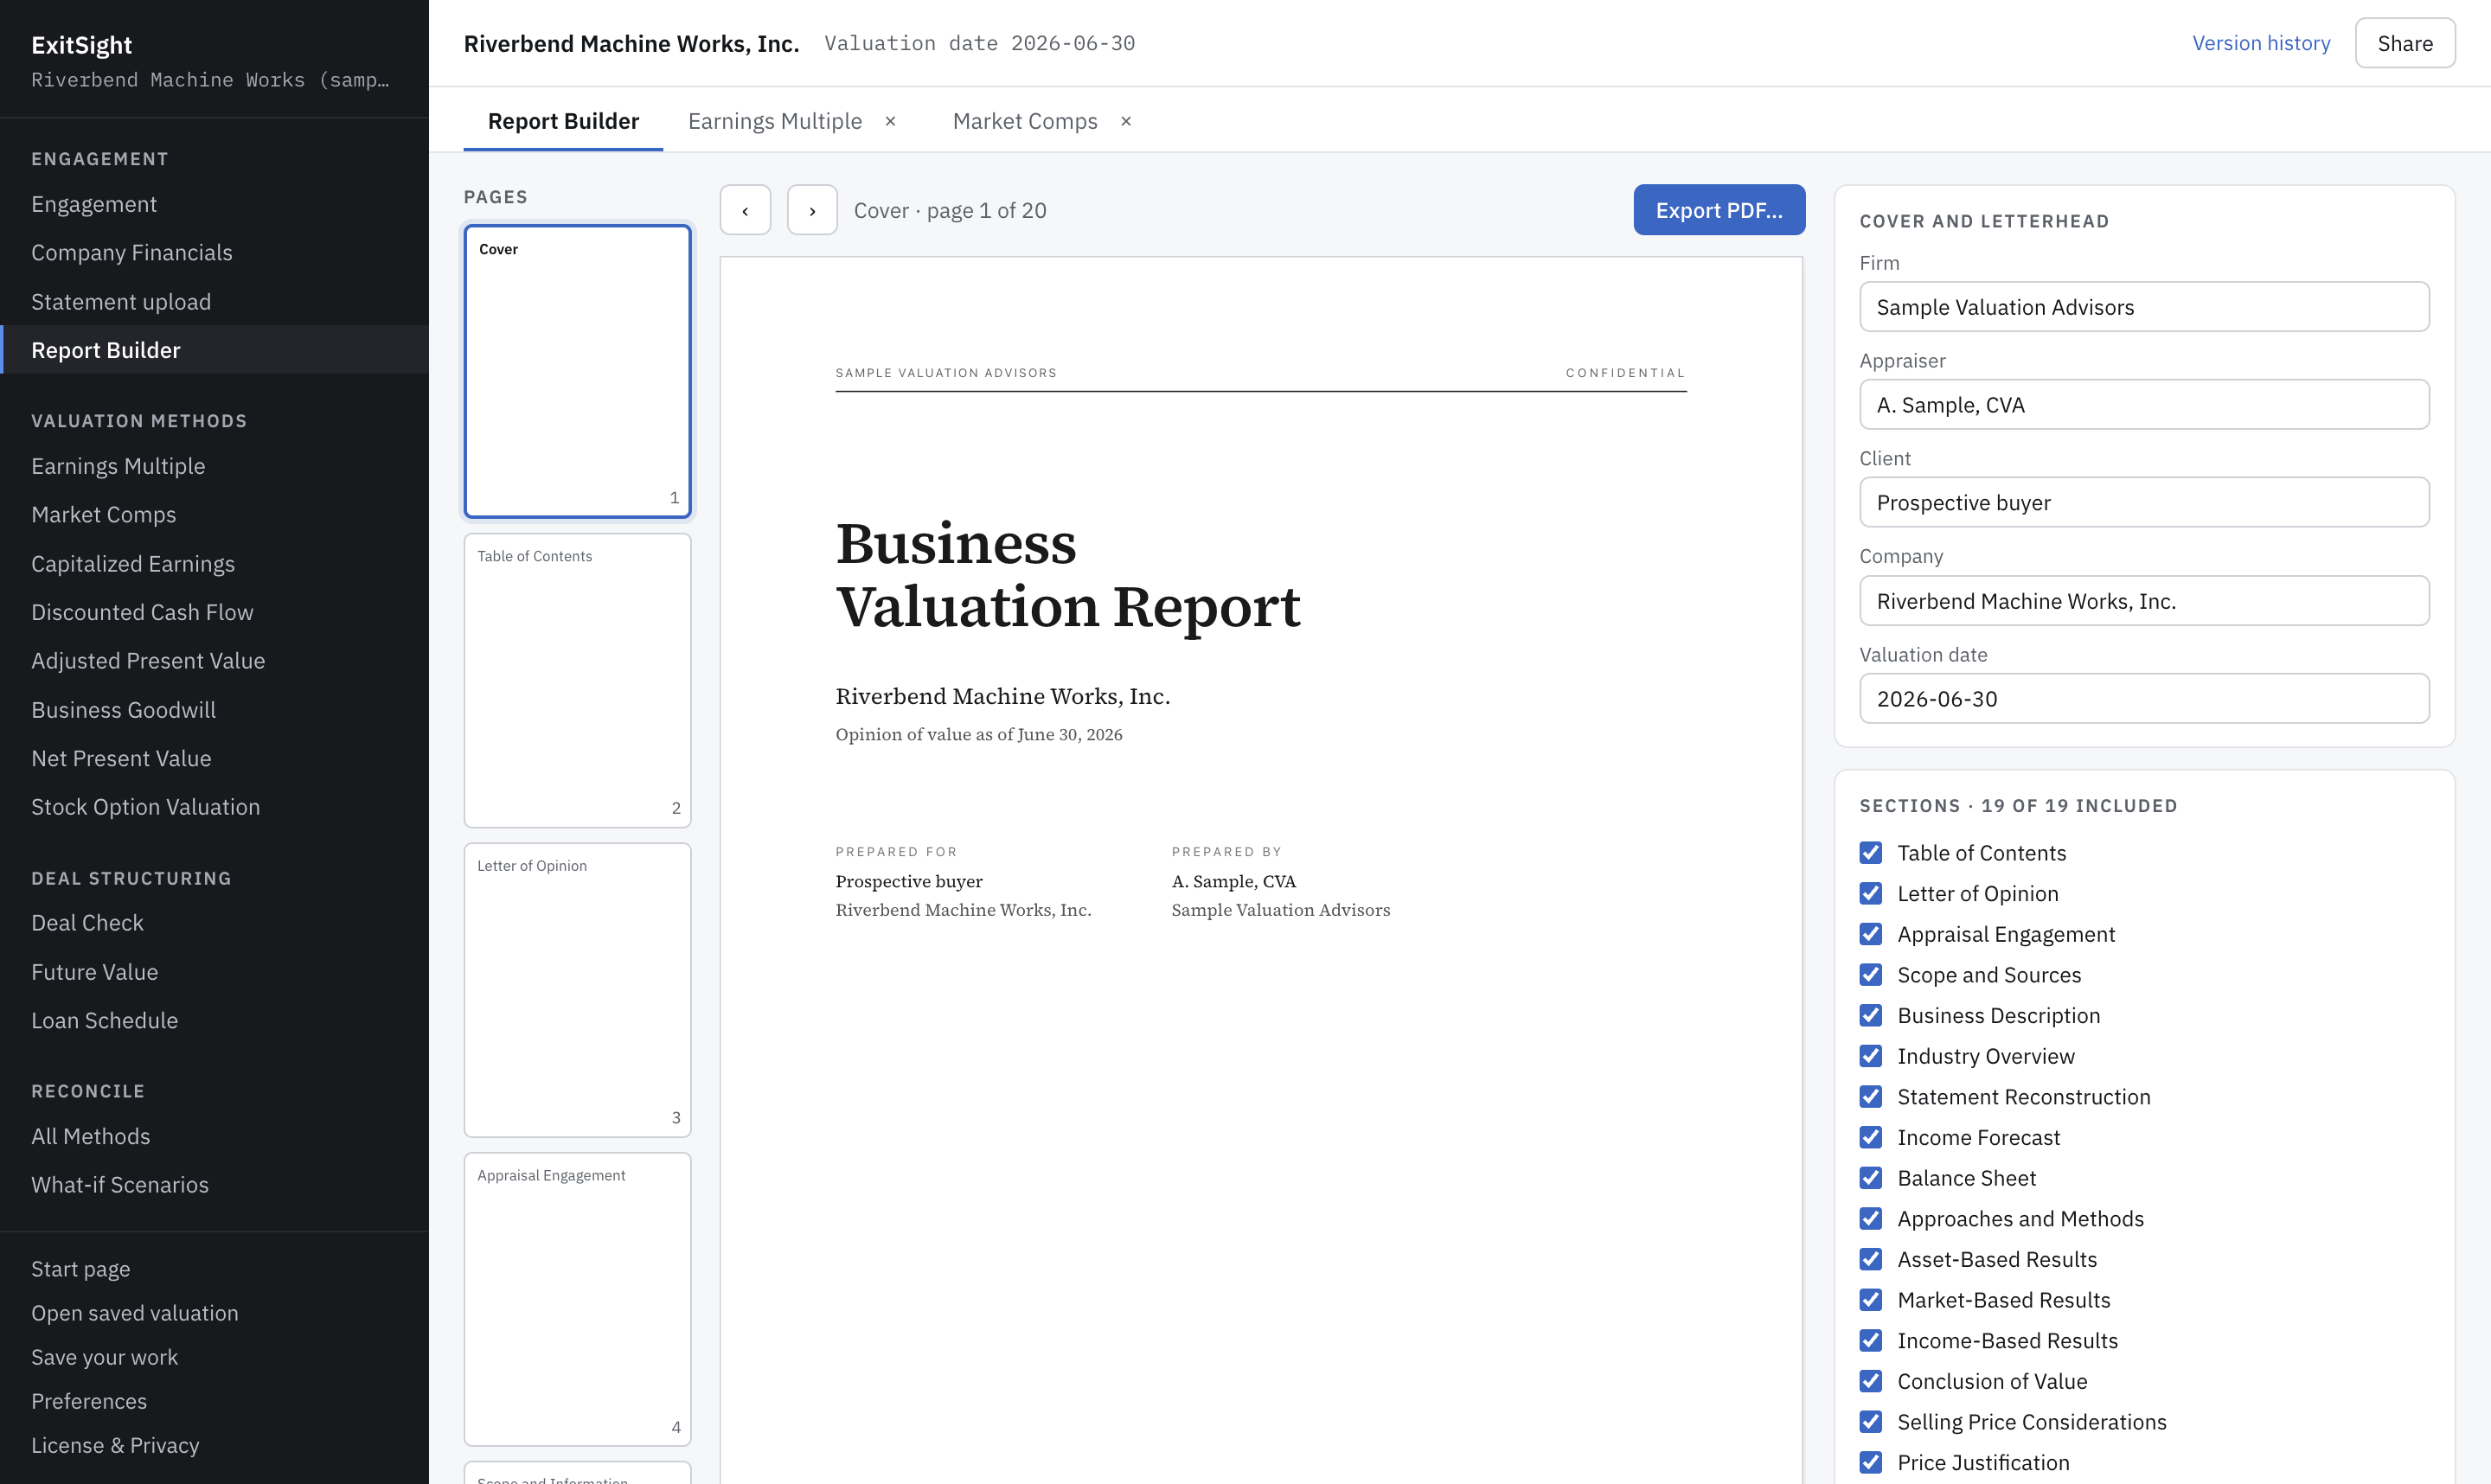The width and height of the screenshot is (2491, 1484).
Task: Edit the Firm input field
Action: [2144, 307]
